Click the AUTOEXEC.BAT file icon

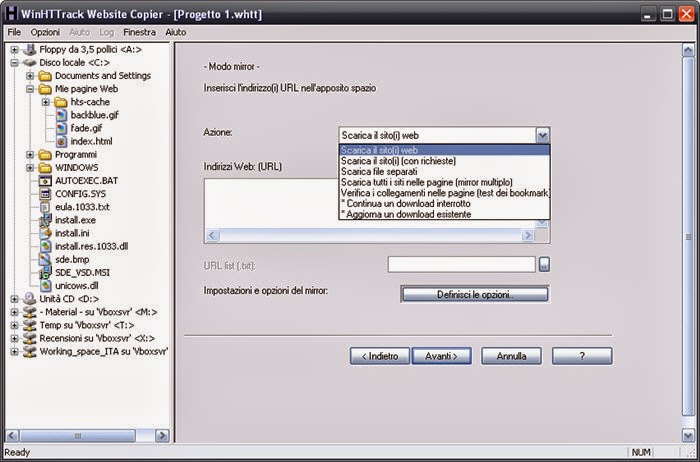pyautogui.click(x=45, y=181)
